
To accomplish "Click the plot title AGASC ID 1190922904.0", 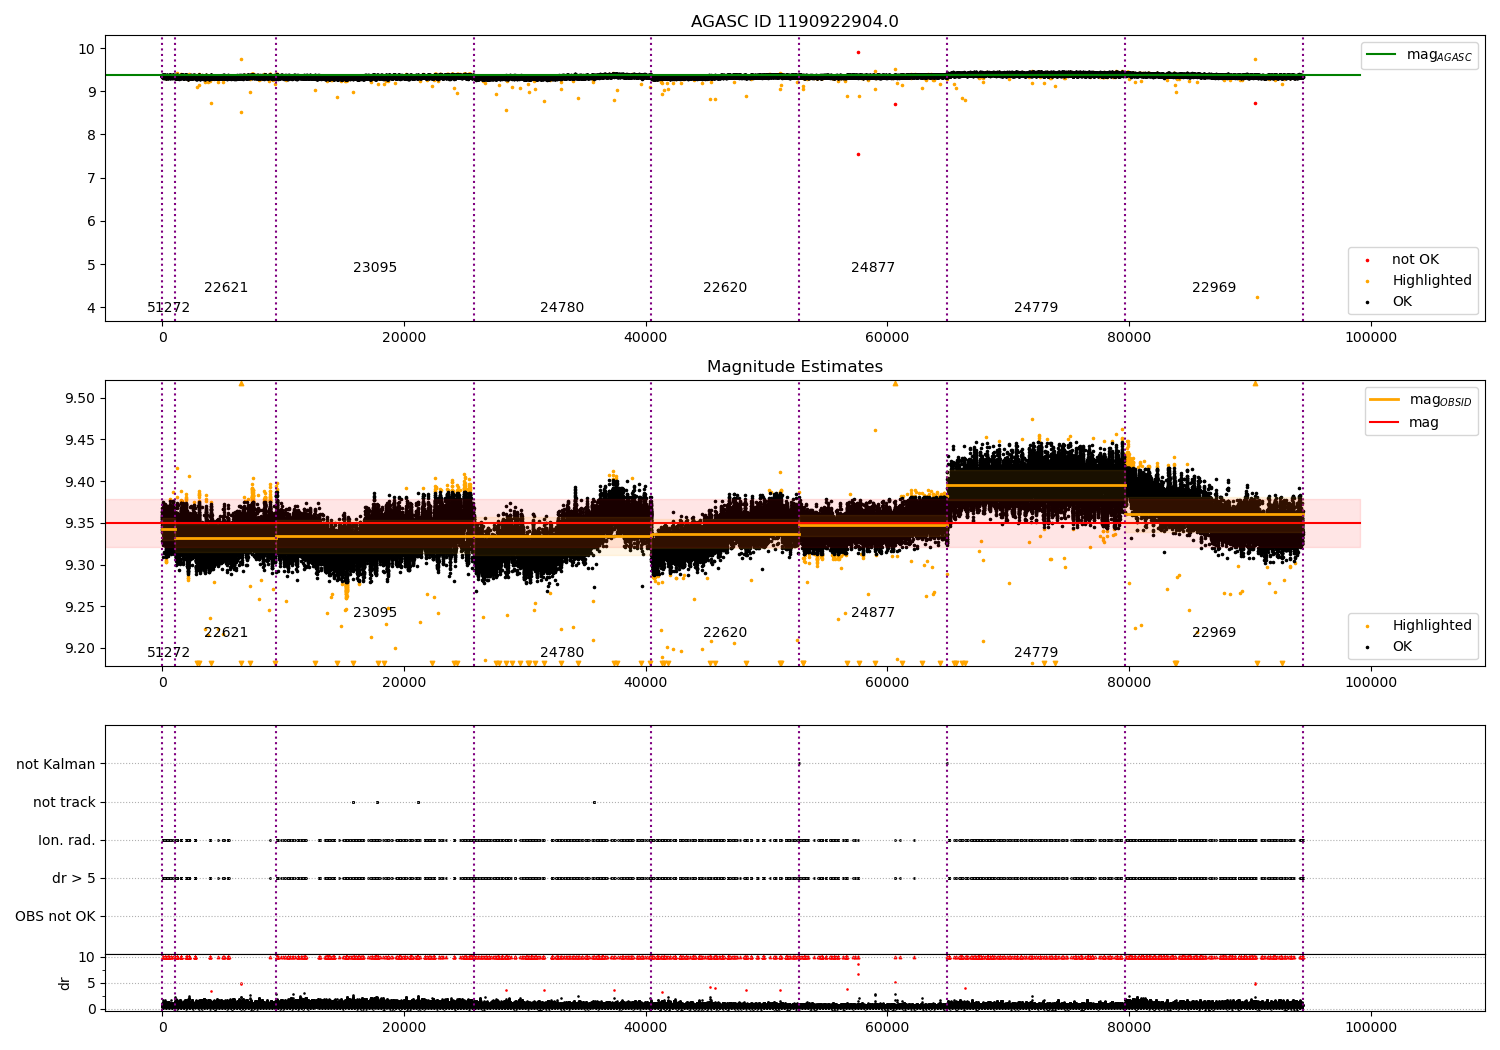I will (795, 22).
